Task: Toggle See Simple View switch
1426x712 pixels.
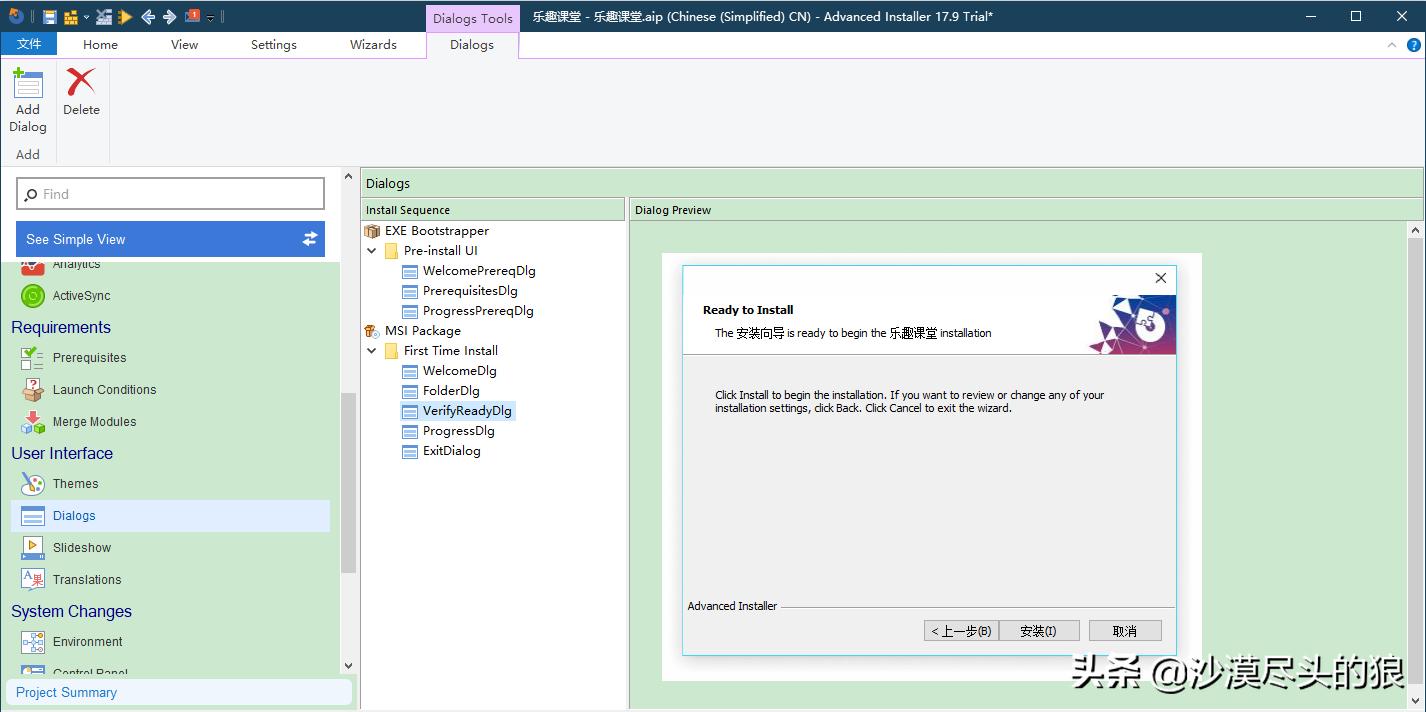Action: [x=309, y=239]
